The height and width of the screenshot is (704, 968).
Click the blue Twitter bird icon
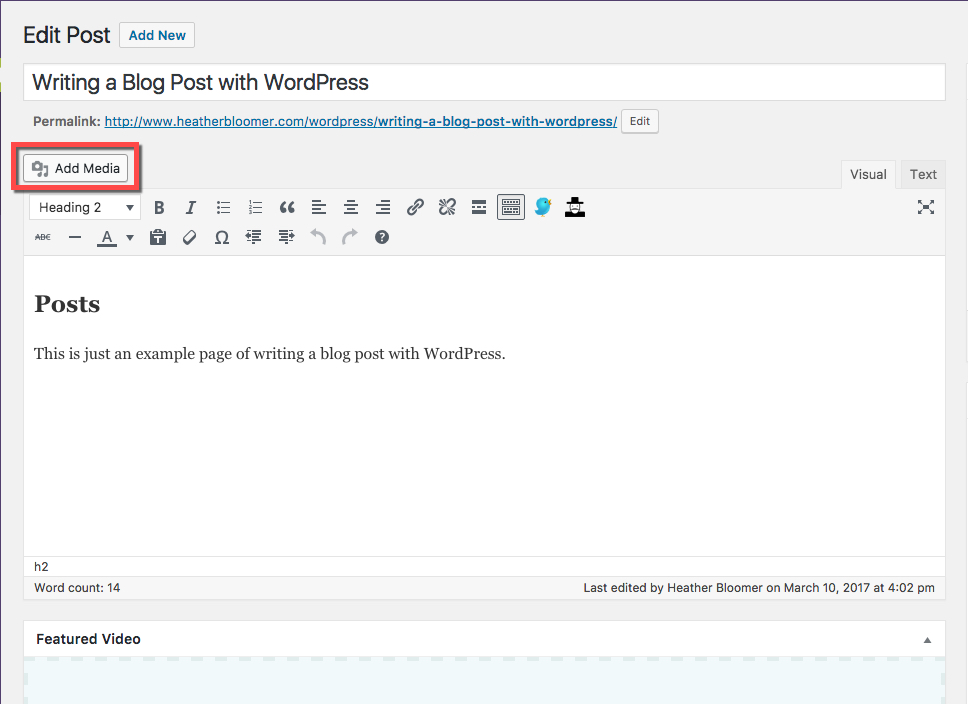coord(543,207)
